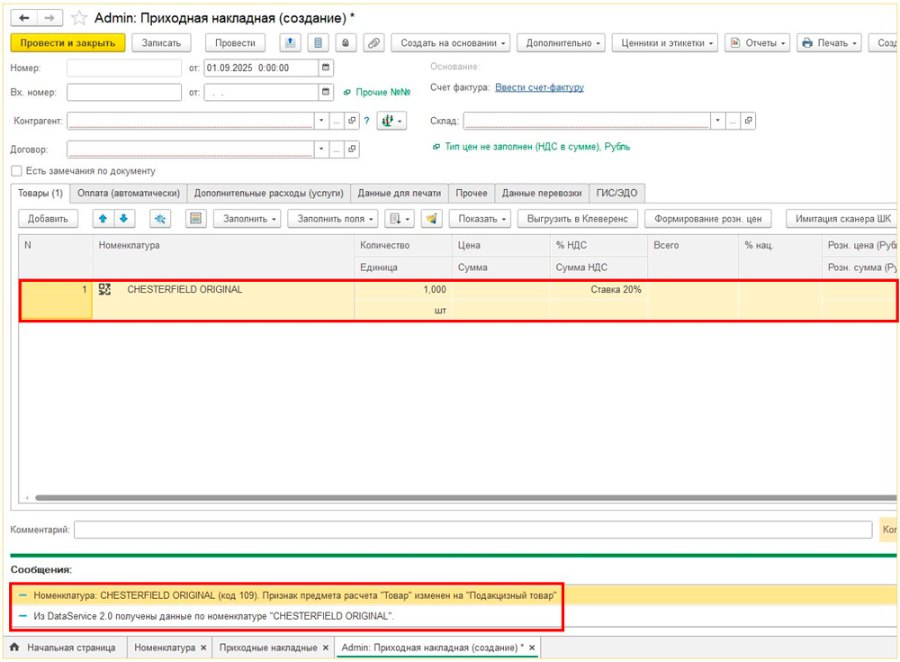
Task: Open the calendar picker beside the 01.09.2025 date
Action: tap(325, 68)
